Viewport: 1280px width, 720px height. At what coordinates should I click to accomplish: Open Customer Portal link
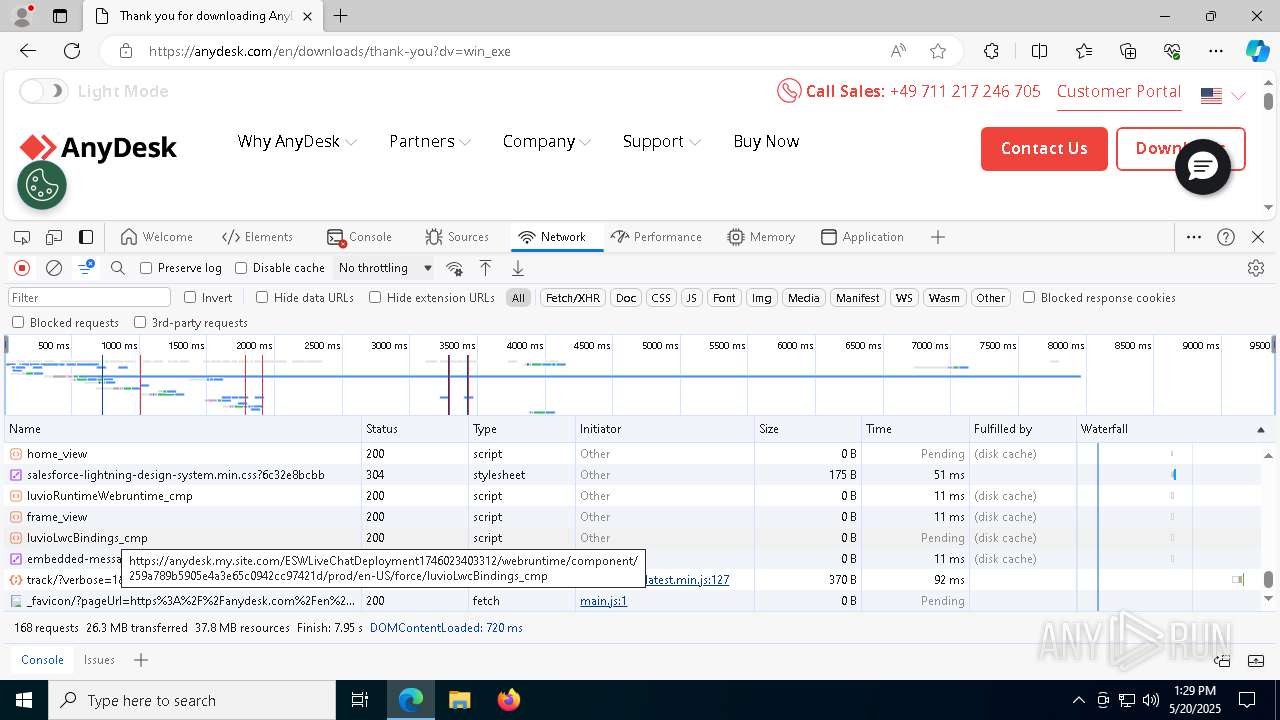click(1119, 91)
